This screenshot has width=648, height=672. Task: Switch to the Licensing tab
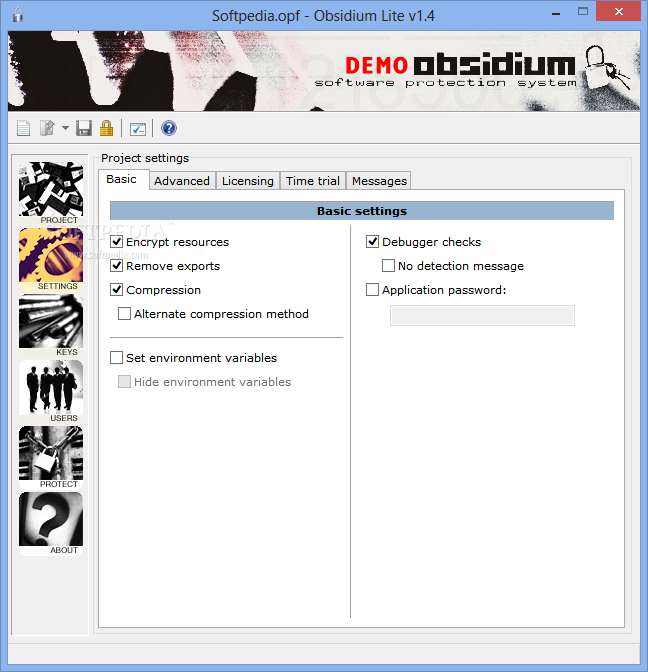248,181
